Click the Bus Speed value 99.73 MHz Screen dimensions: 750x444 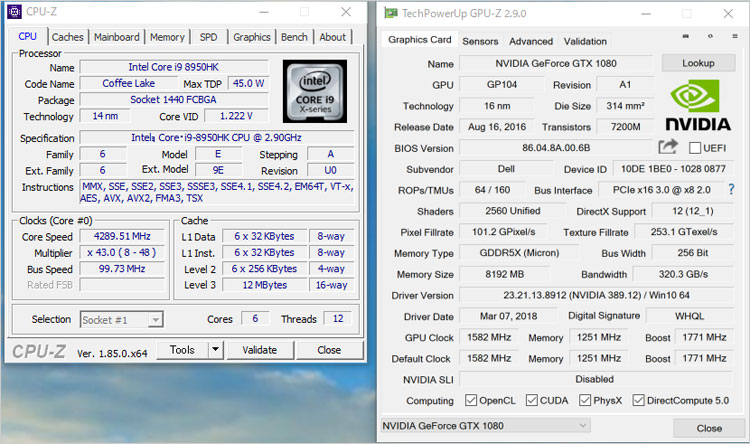pos(122,268)
